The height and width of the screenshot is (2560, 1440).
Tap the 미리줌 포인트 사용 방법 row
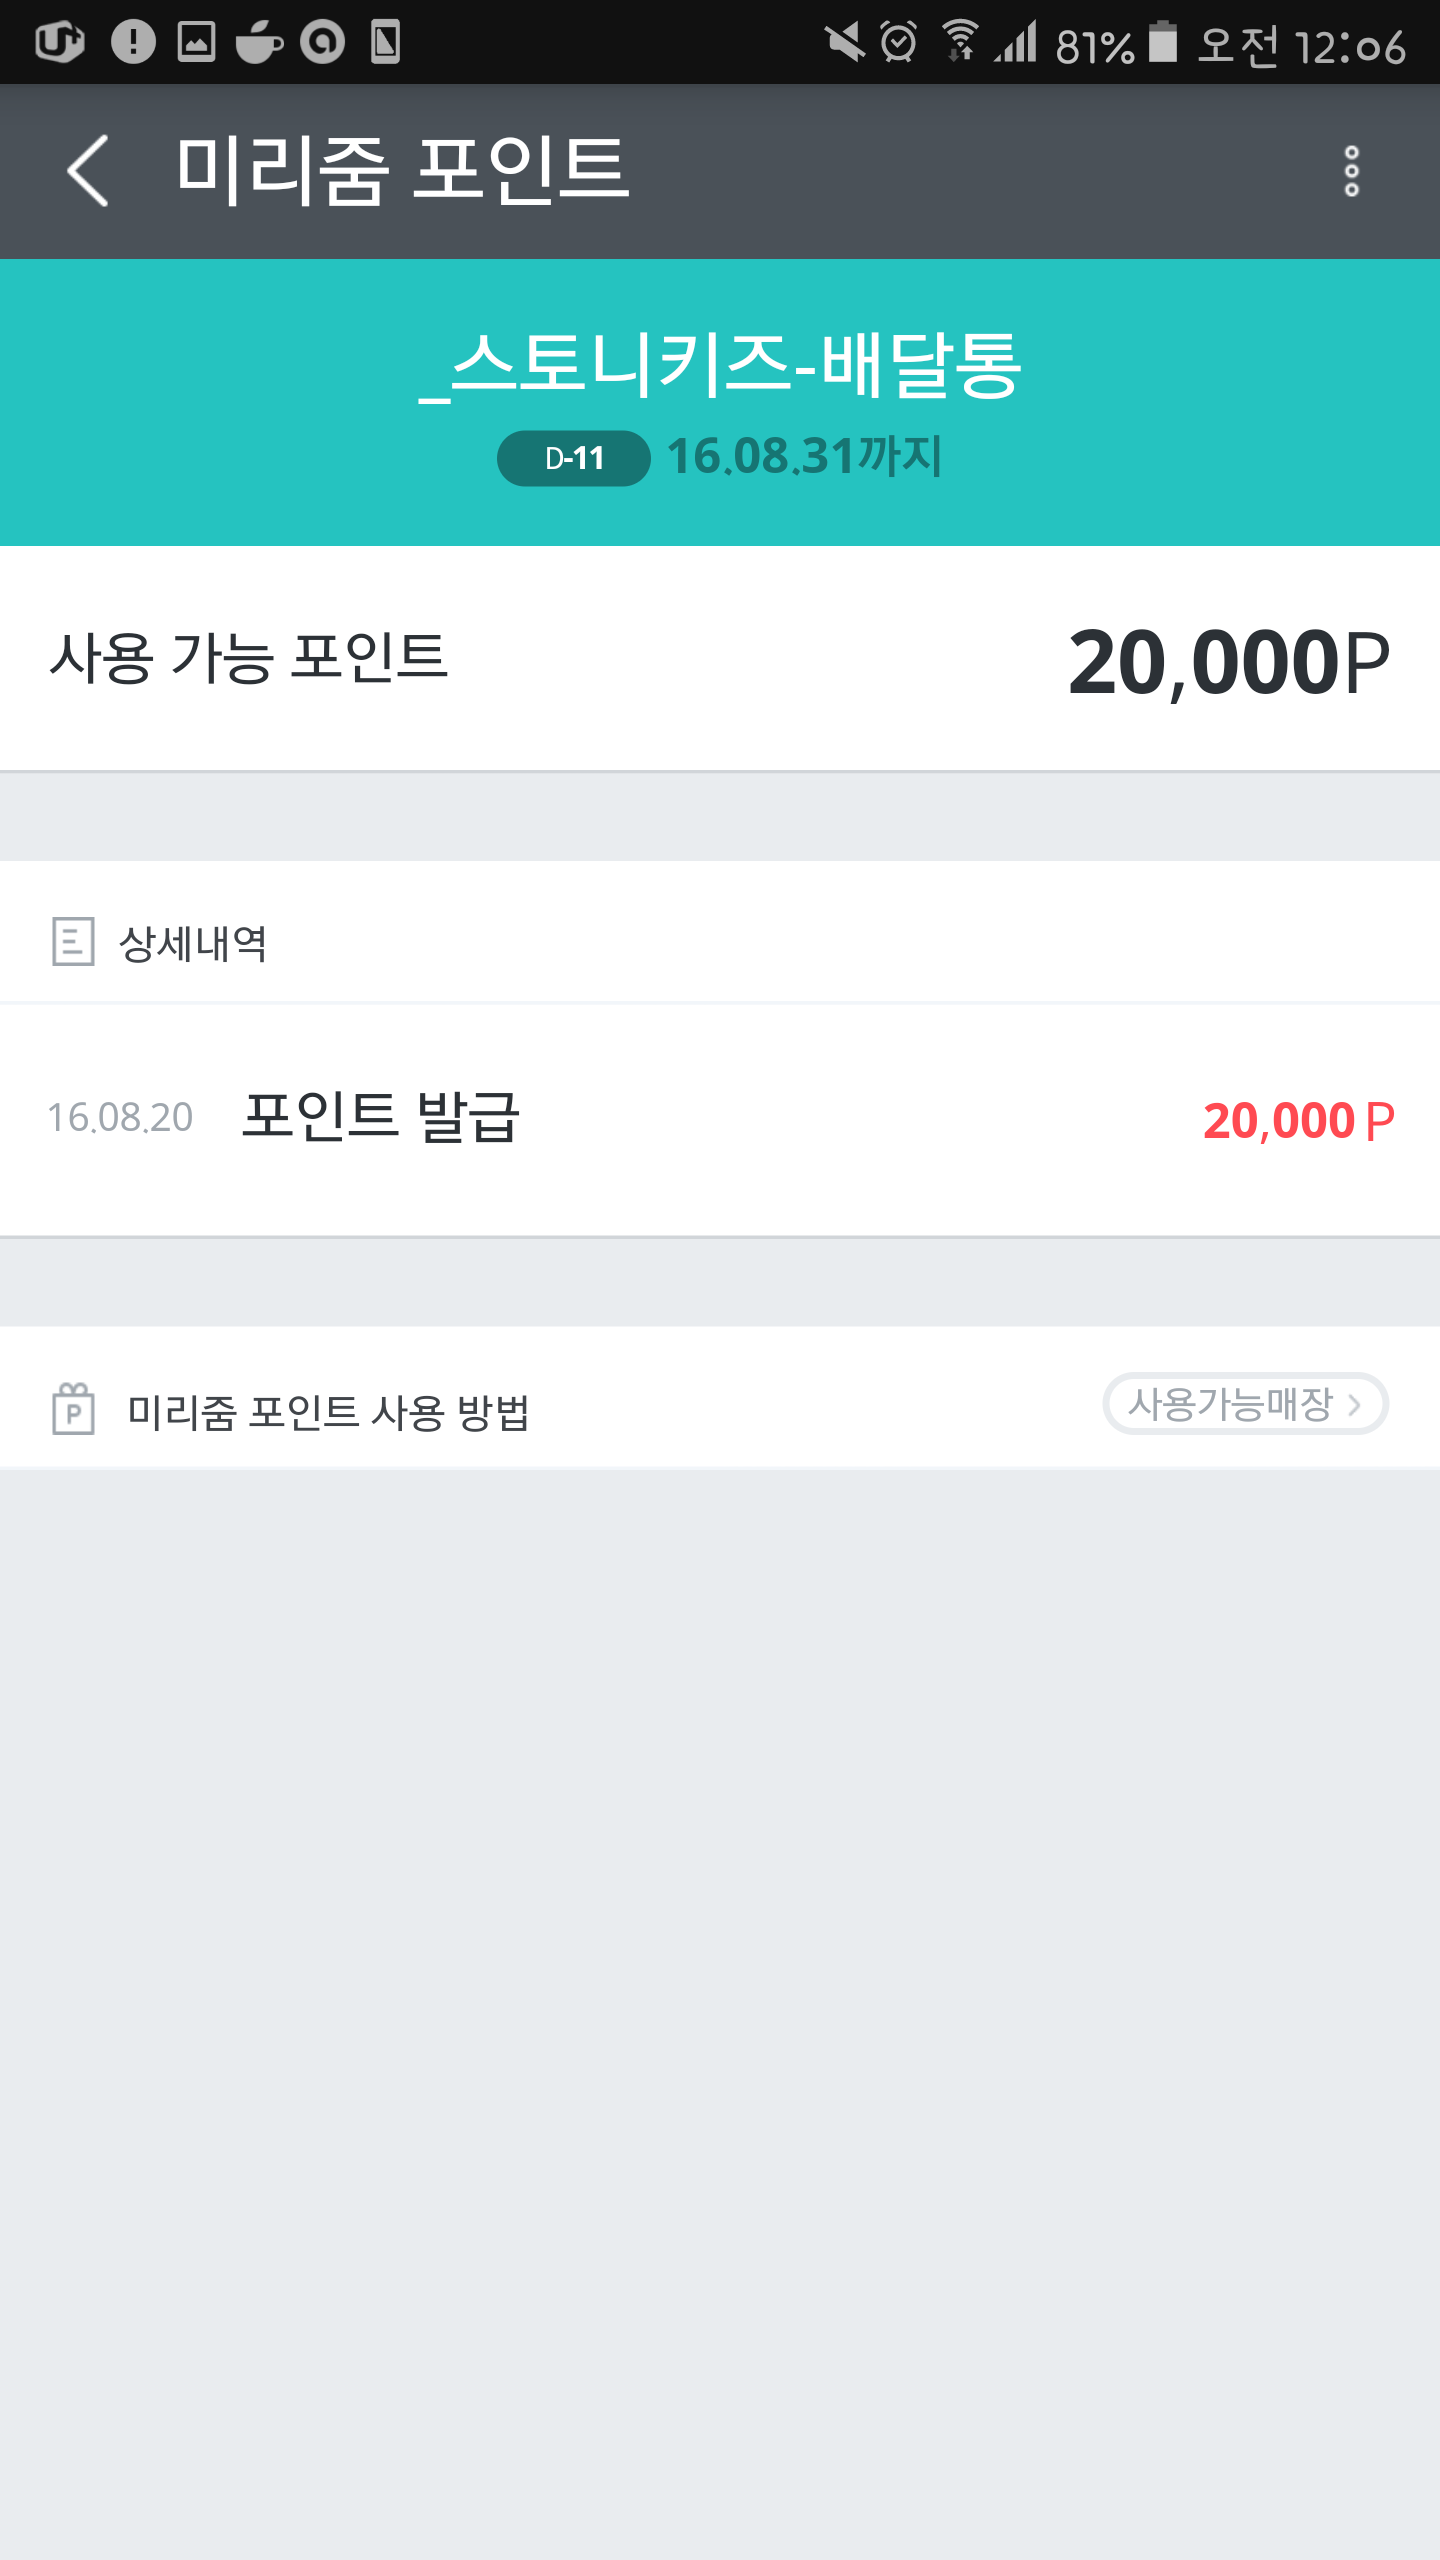click(328, 1412)
